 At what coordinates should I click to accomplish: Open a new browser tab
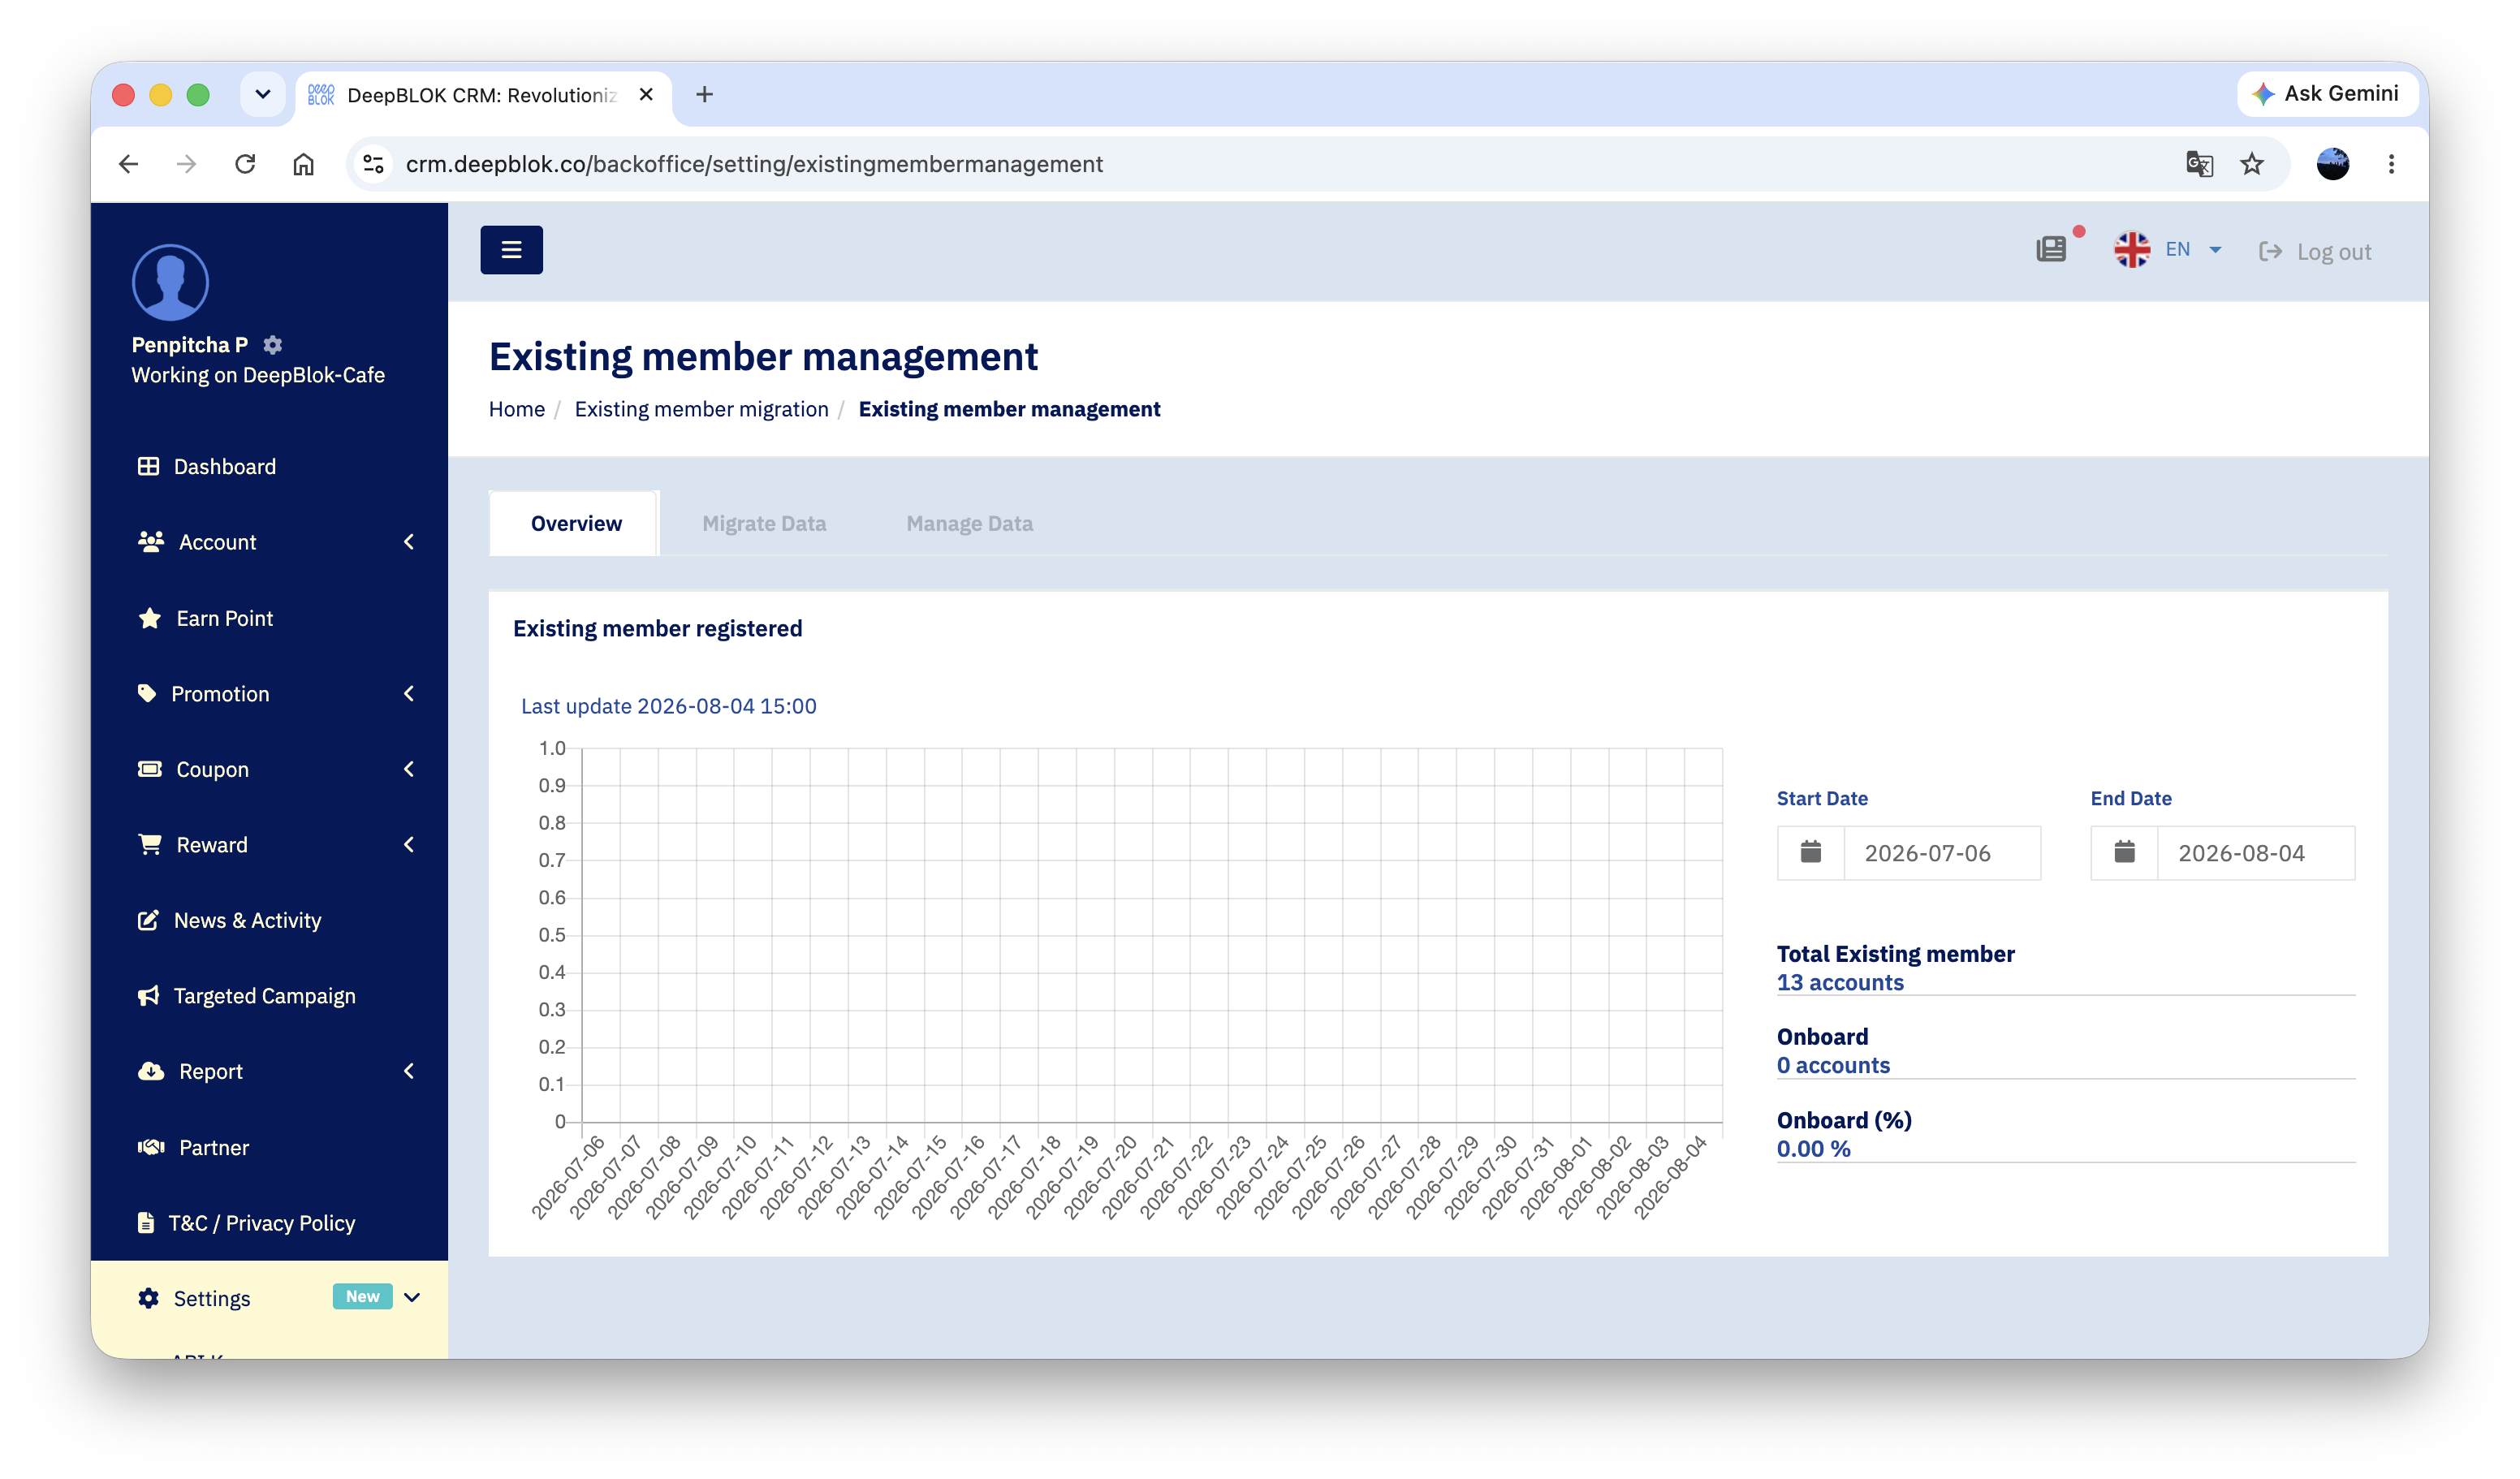[x=704, y=94]
